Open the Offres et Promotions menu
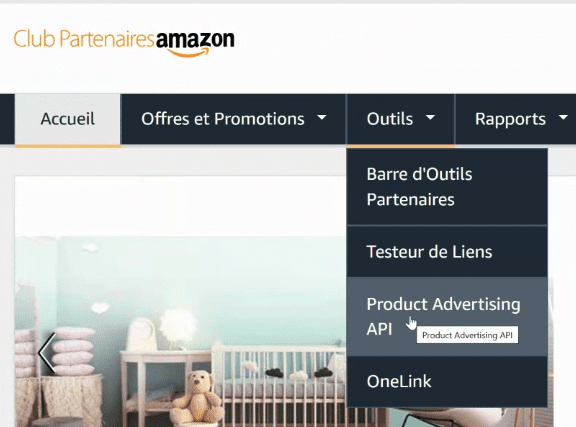Screen dimensions: 576x427 point(223,119)
